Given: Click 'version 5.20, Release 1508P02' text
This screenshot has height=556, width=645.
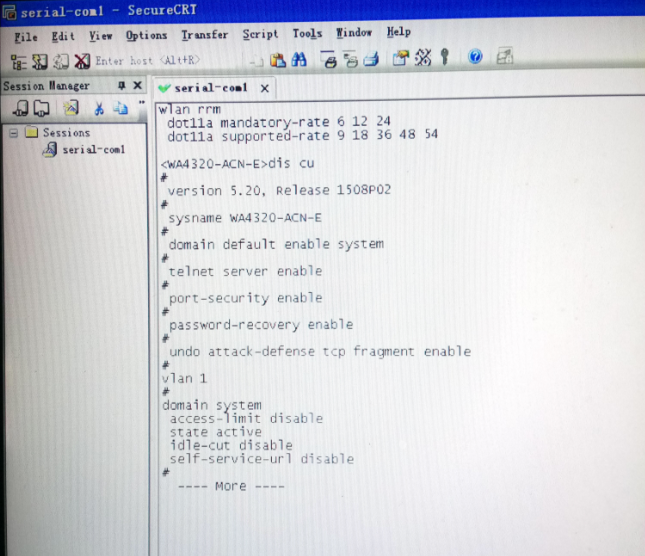Looking at the screenshot, I should (x=279, y=190).
